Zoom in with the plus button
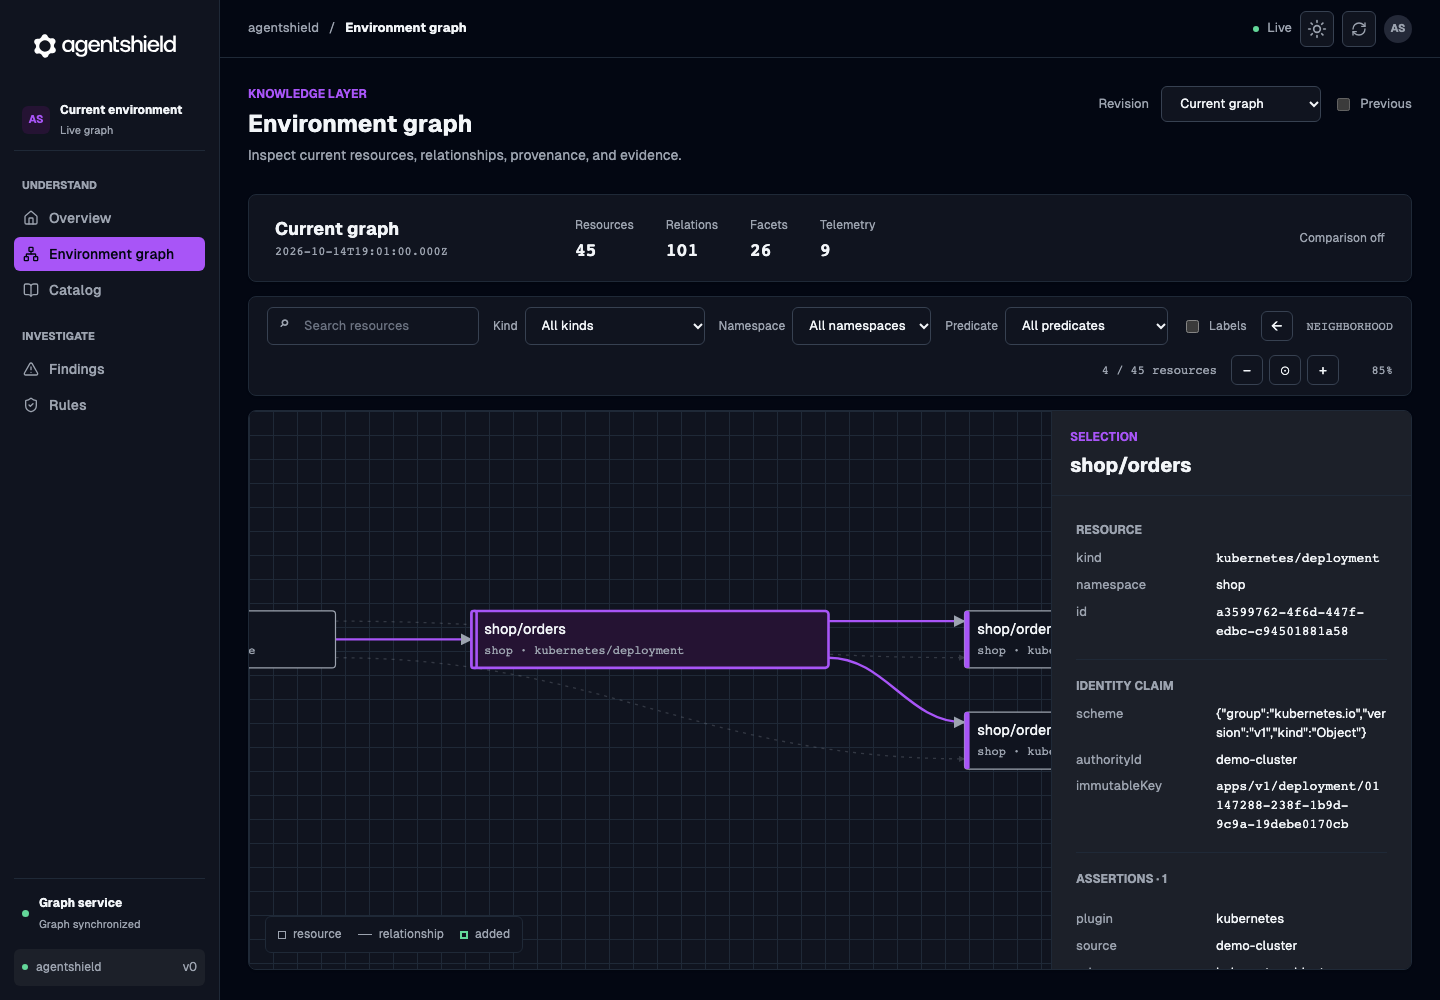This screenshot has width=1440, height=1000. tap(1323, 370)
